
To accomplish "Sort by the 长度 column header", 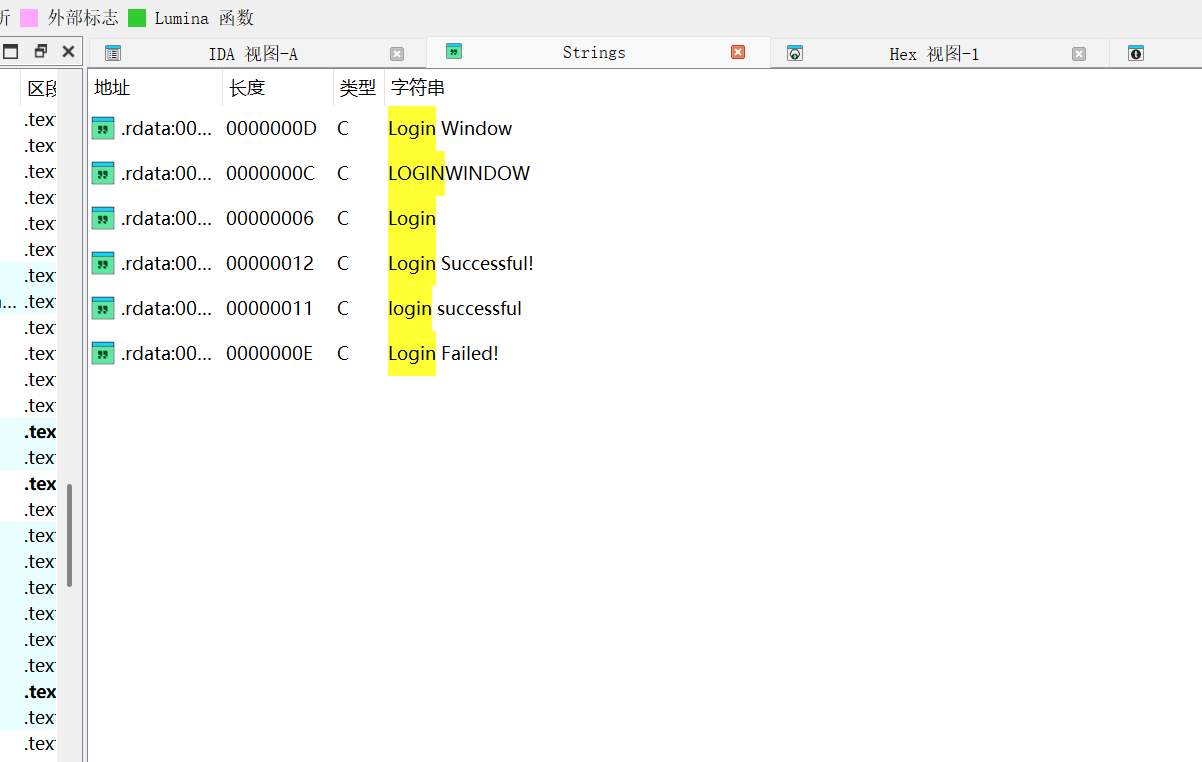I will (x=278, y=88).
